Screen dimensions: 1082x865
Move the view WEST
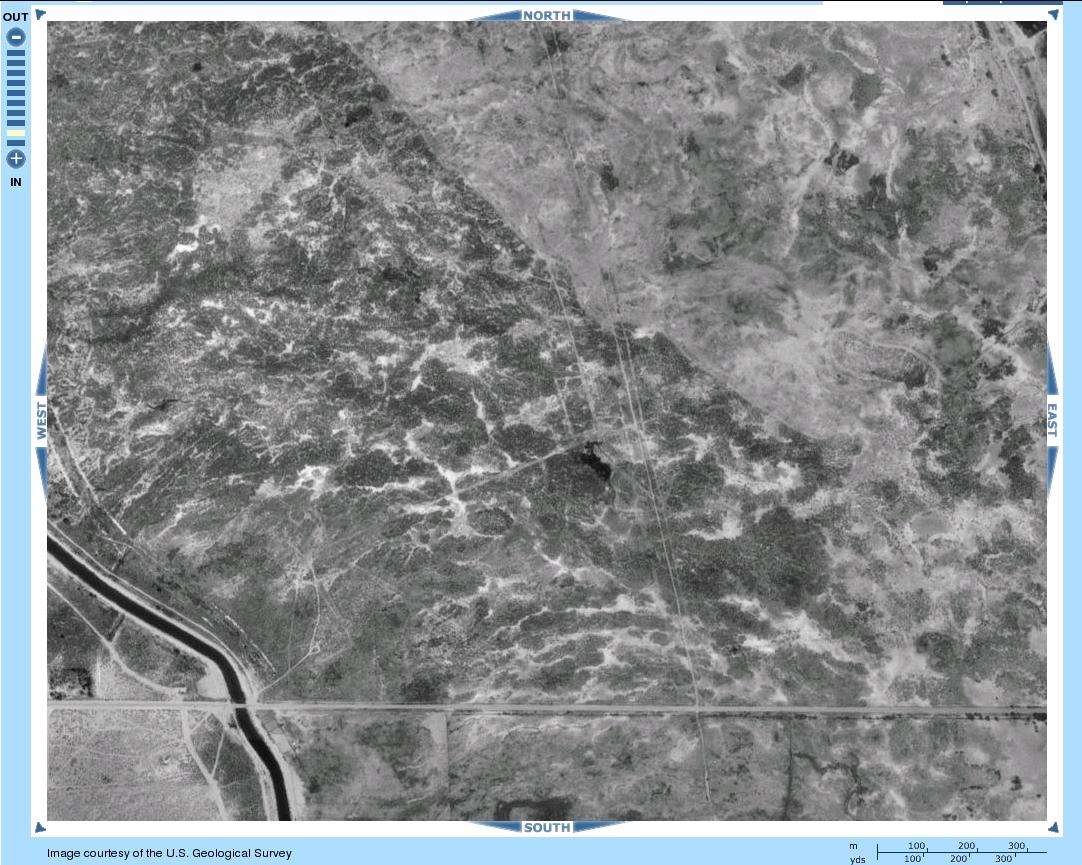[x=41, y=421]
